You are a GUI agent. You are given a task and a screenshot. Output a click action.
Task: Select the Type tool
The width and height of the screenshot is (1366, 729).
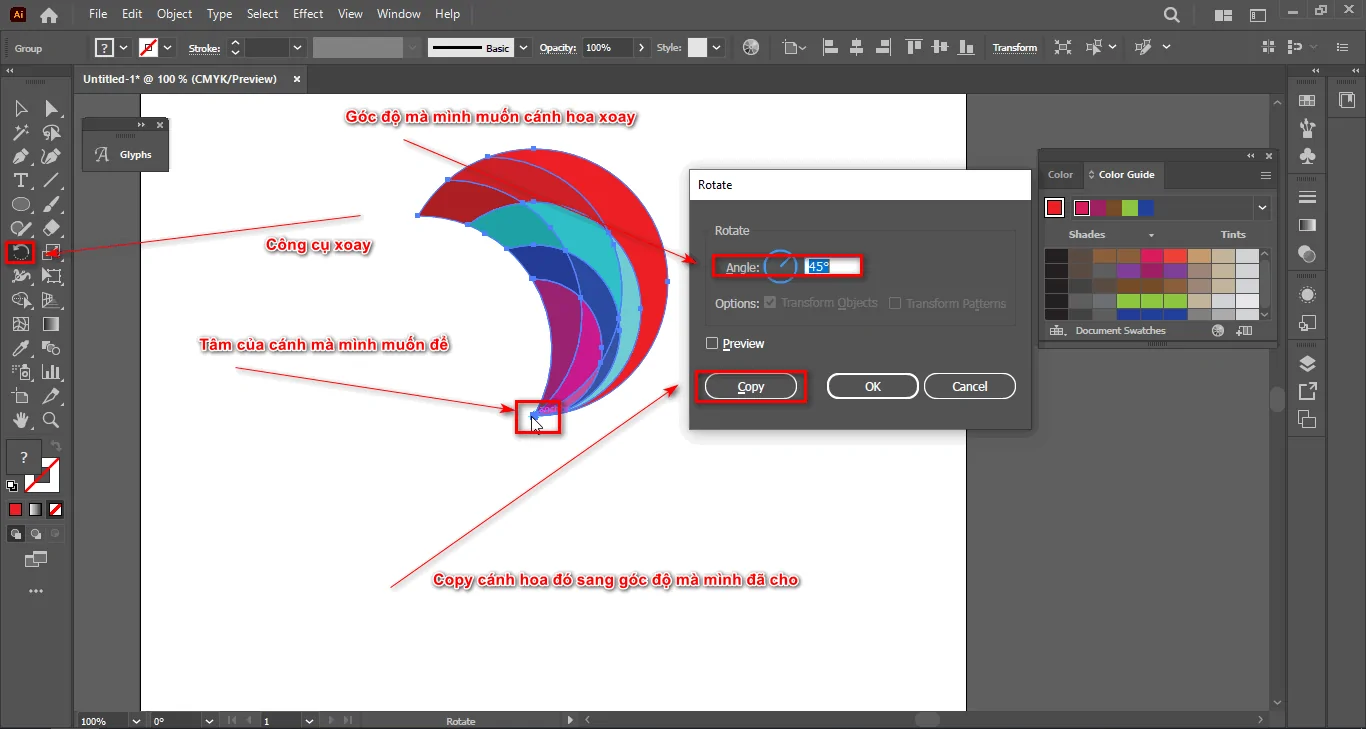[x=20, y=180]
